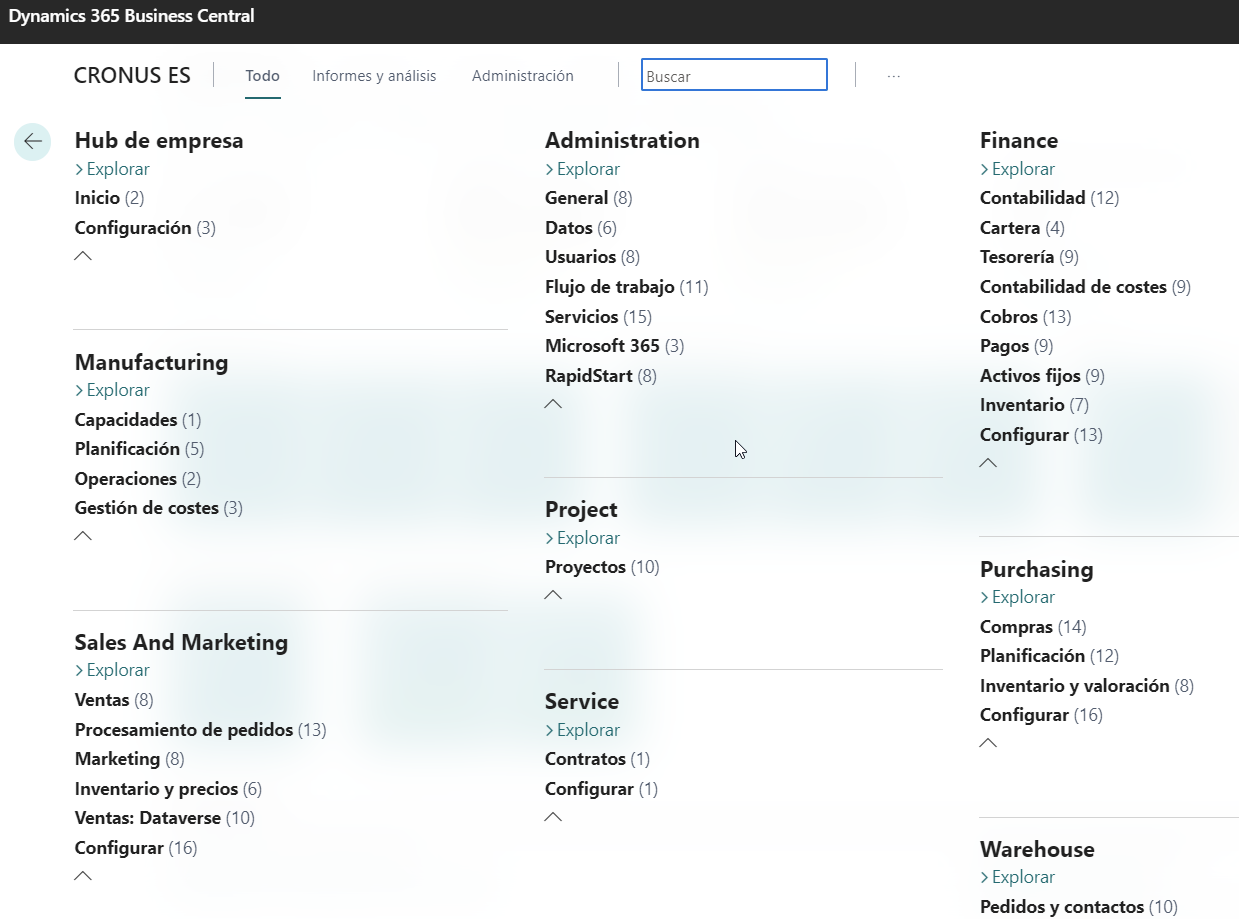The image size is (1239, 919).
Task: Open Configuración (3) under Hub de empresa
Action: click(x=145, y=228)
